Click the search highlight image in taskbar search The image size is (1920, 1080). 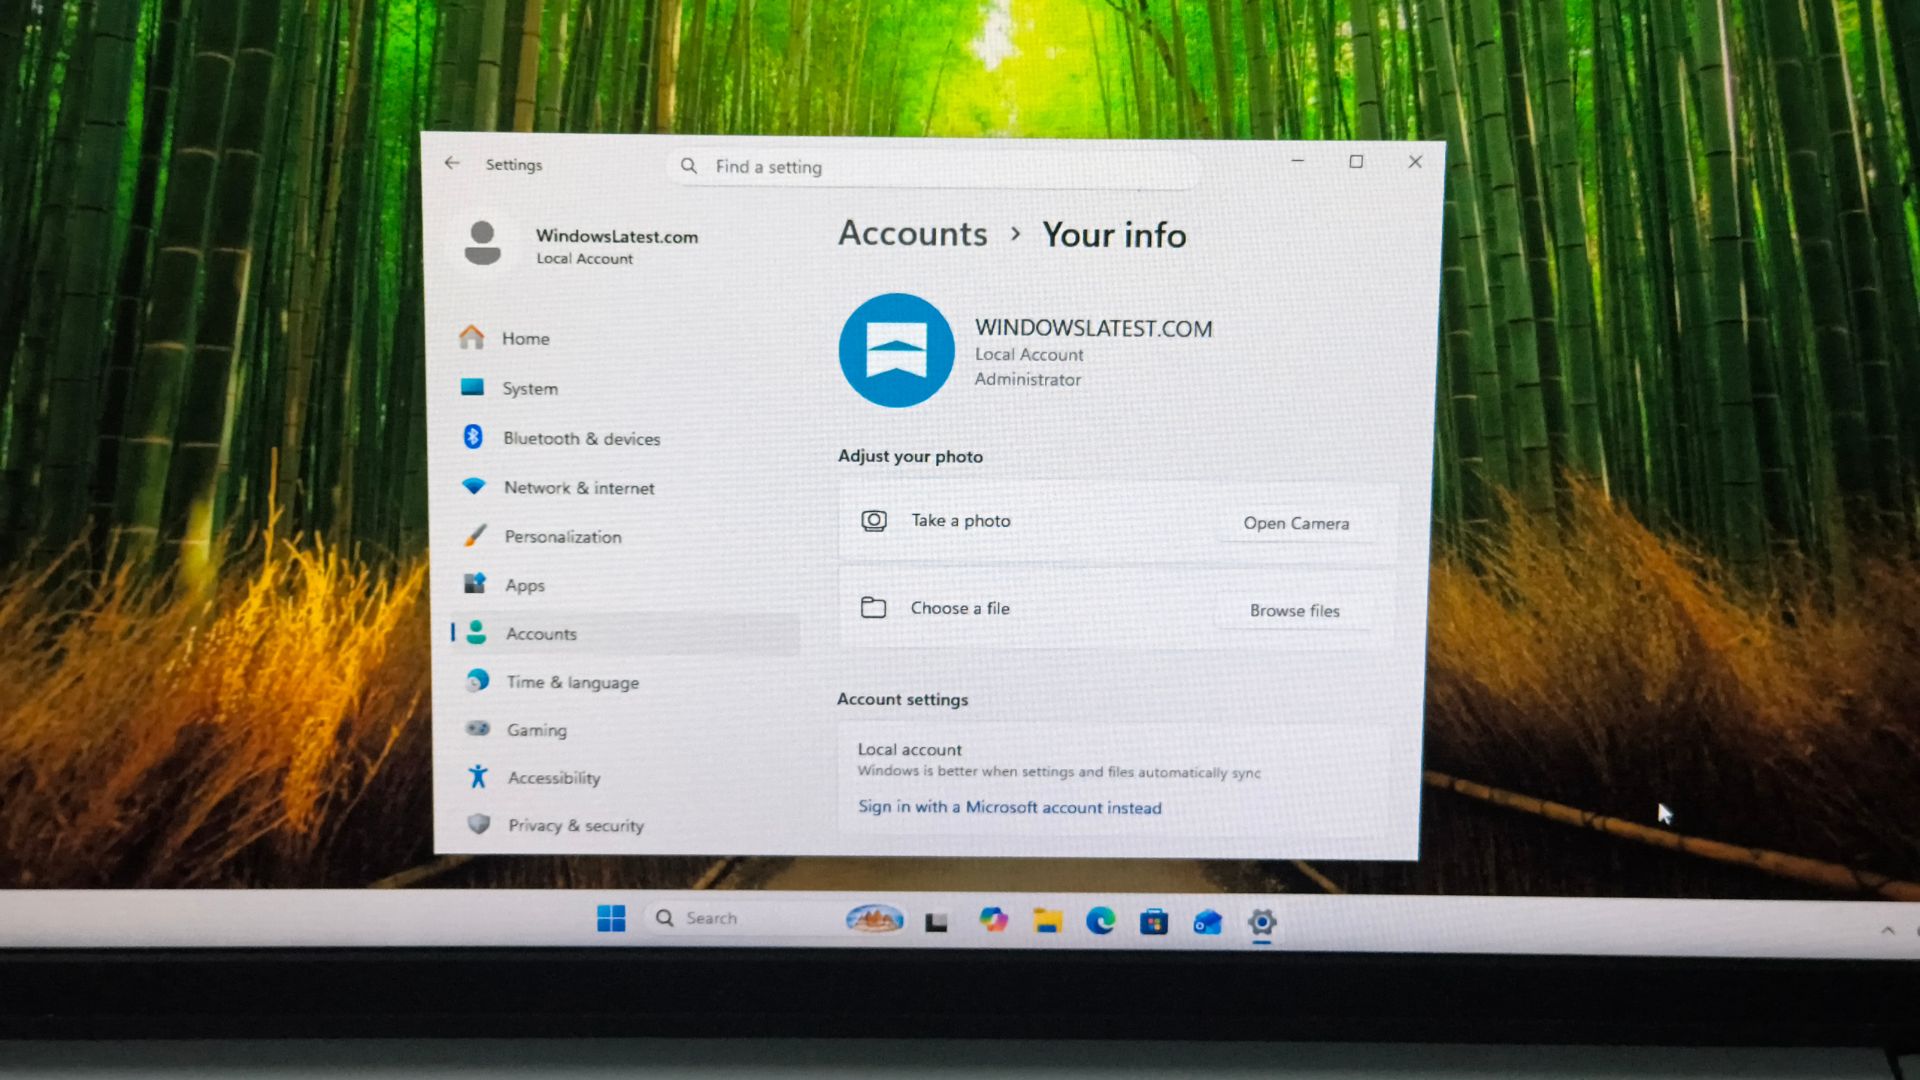[x=875, y=918]
